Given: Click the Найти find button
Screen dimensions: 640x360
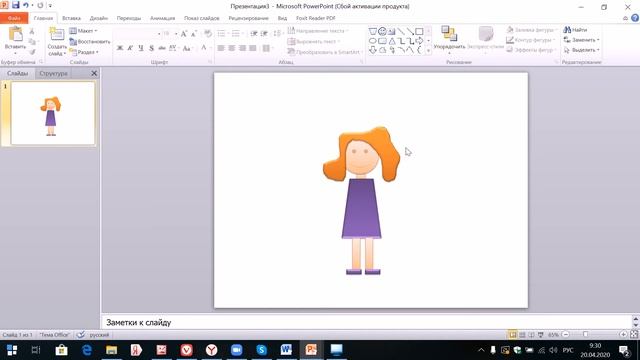Looking at the screenshot, I should pyautogui.click(x=575, y=30).
